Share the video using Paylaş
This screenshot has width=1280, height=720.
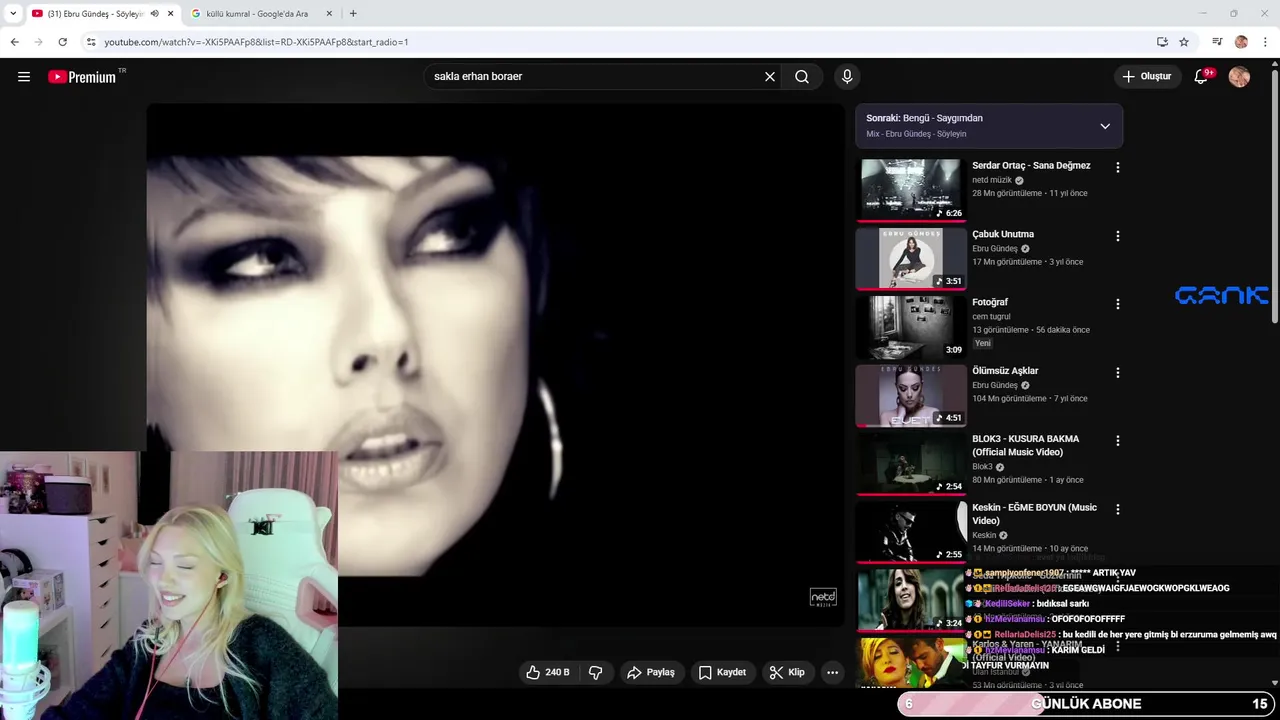tap(651, 673)
